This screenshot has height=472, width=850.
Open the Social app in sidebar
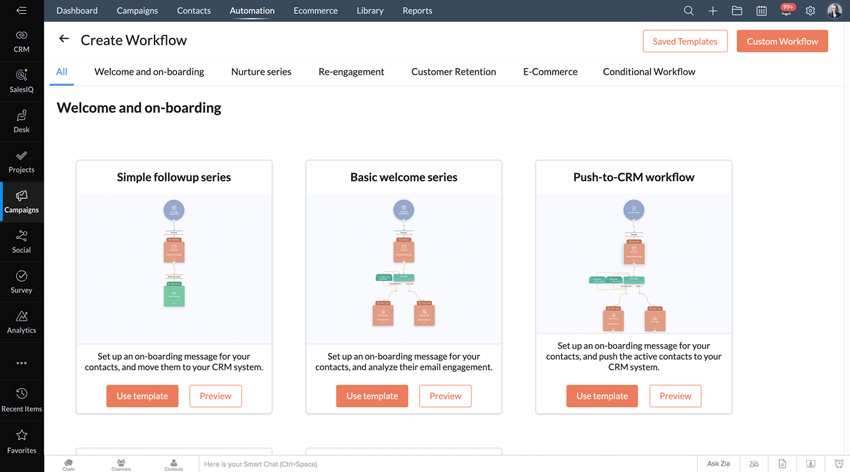pyautogui.click(x=21, y=241)
